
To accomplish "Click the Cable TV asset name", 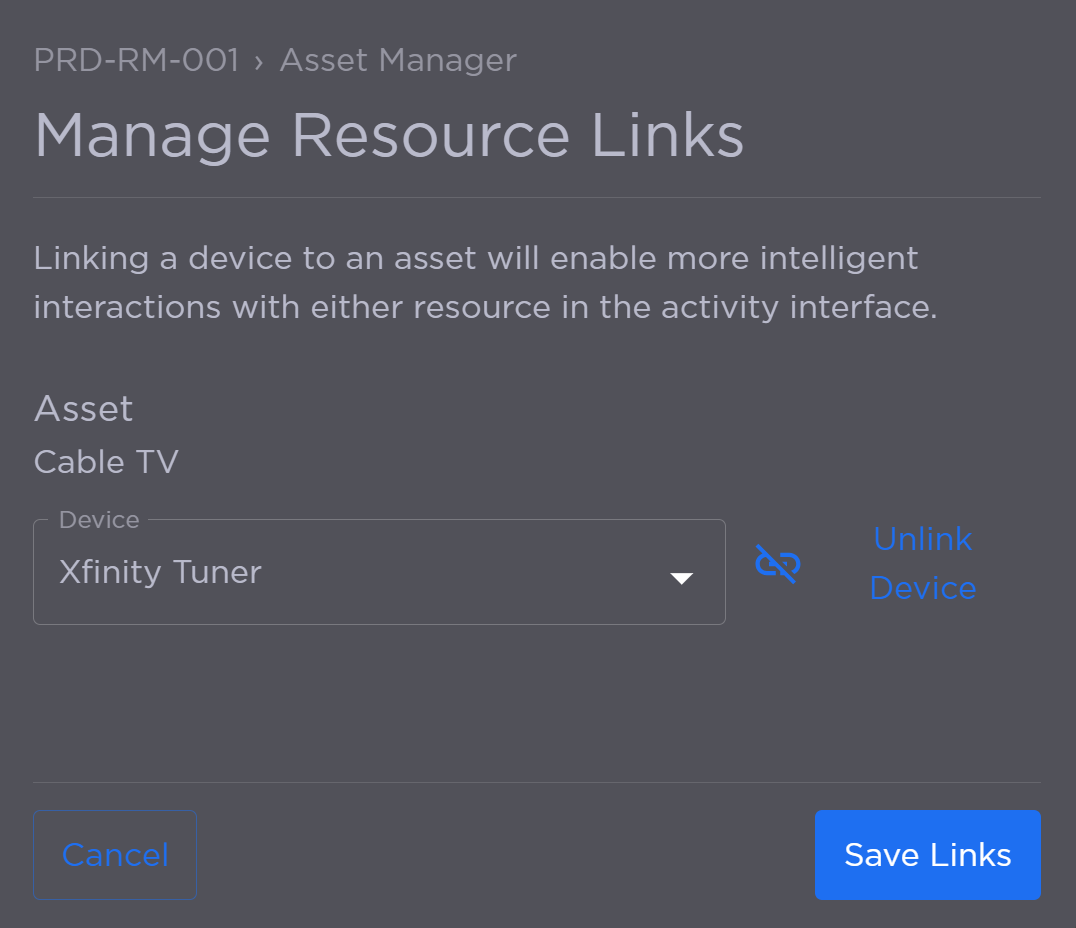I will (106, 462).
